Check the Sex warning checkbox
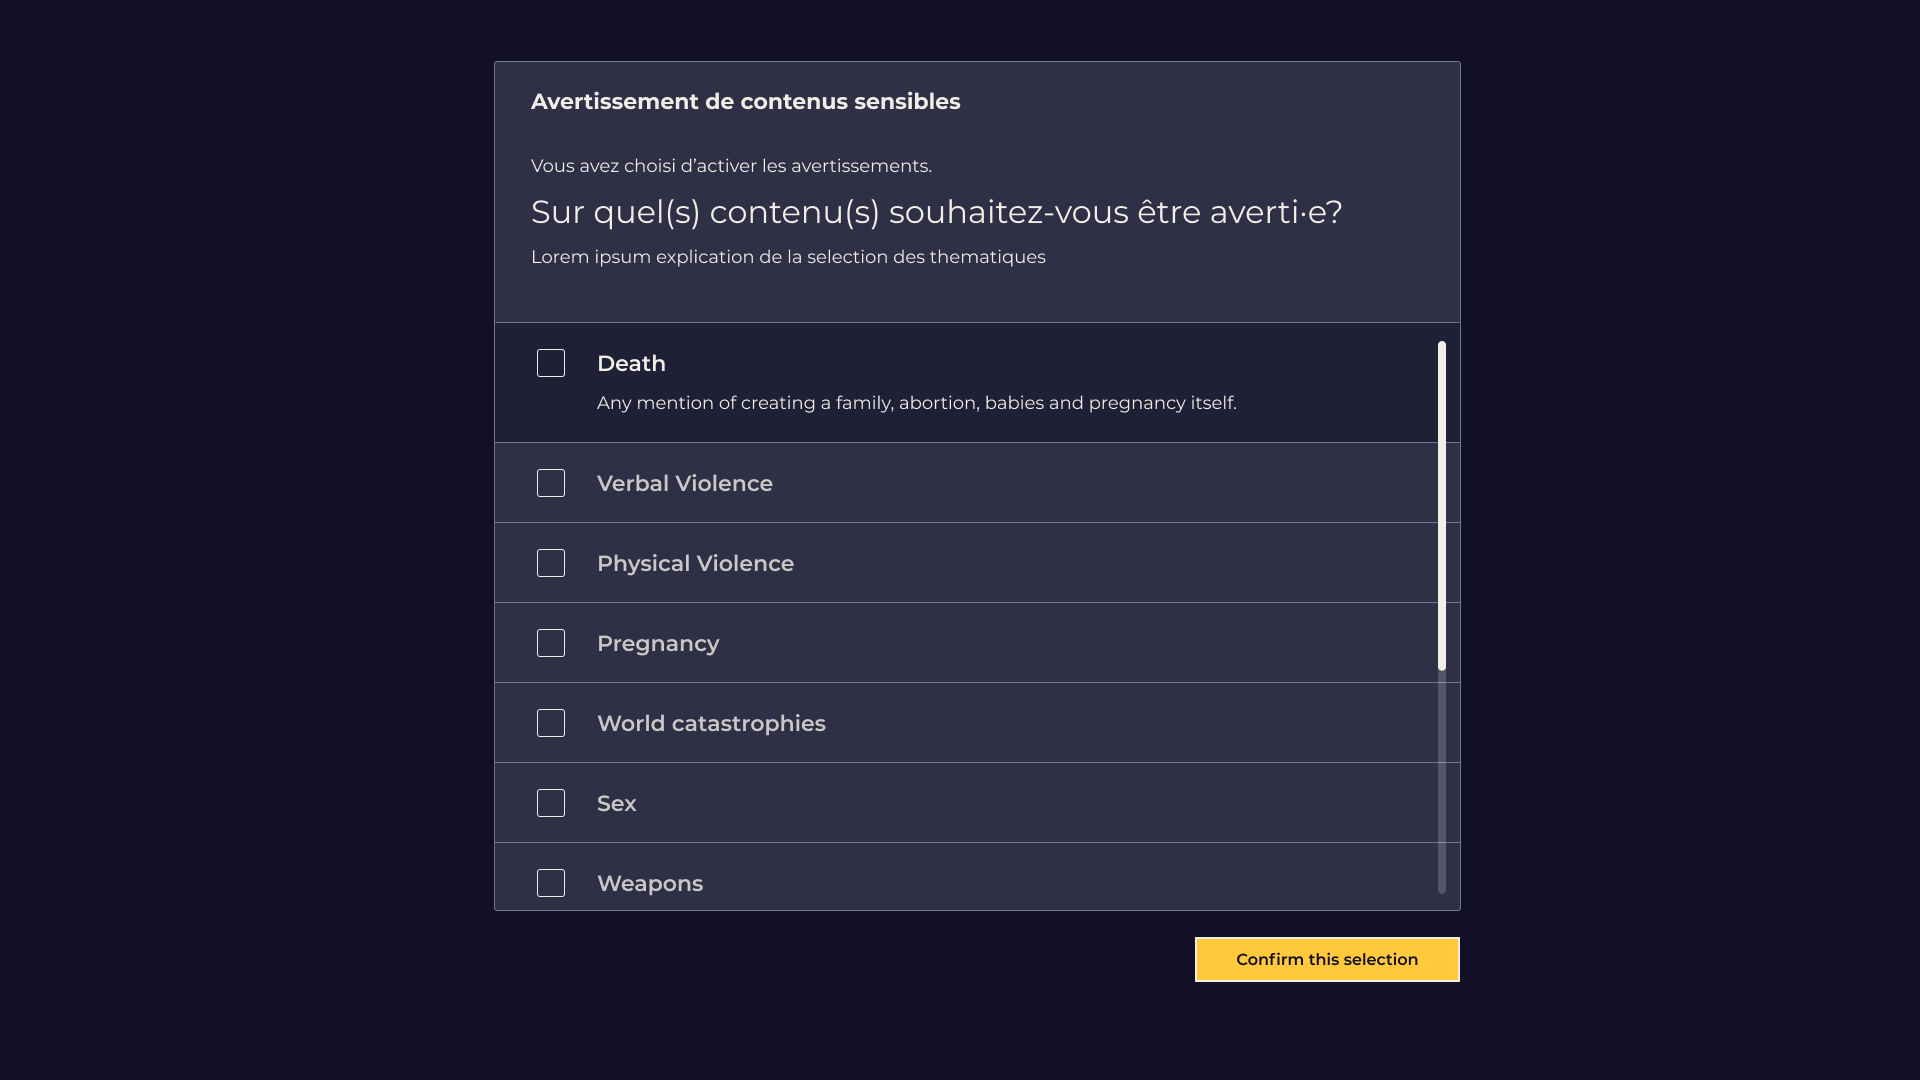The width and height of the screenshot is (1920, 1080). pyautogui.click(x=551, y=803)
